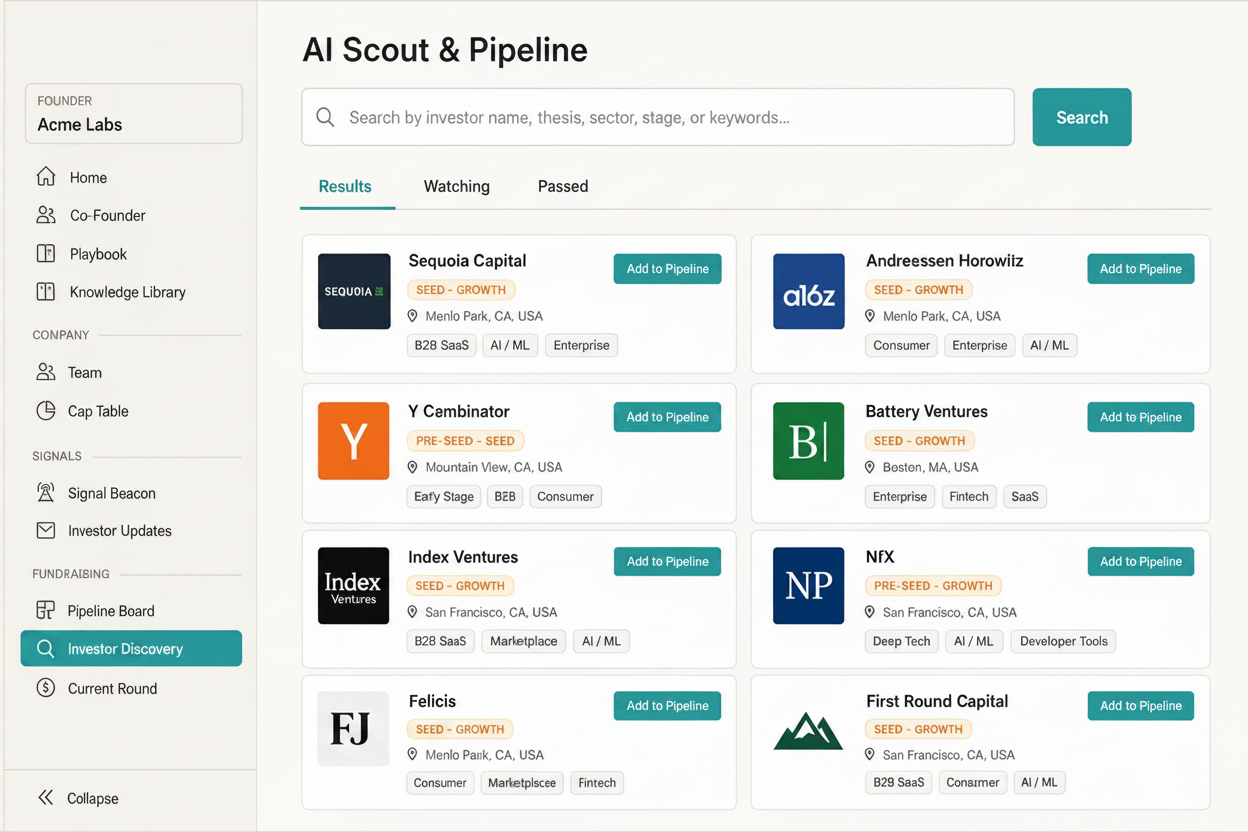Click Index Ventures' Marketplace tag
The width and height of the screenshot is (1248, 832).
click(x=524, y=641)
